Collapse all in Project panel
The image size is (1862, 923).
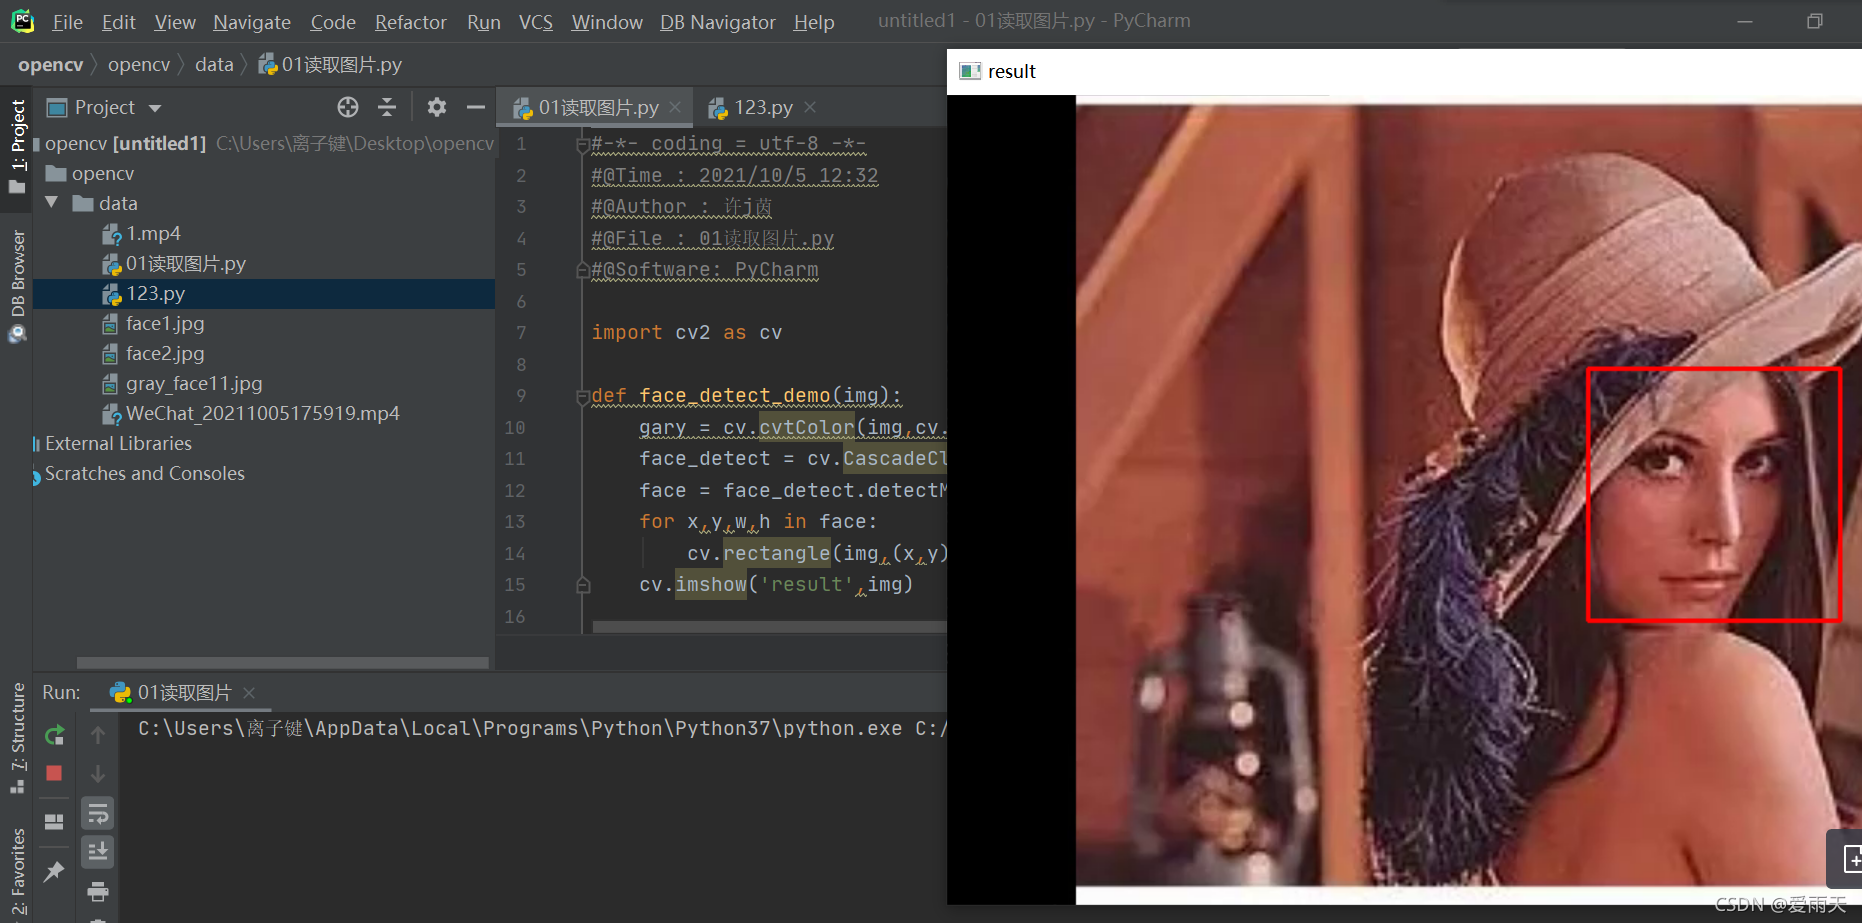coord(387,107)
